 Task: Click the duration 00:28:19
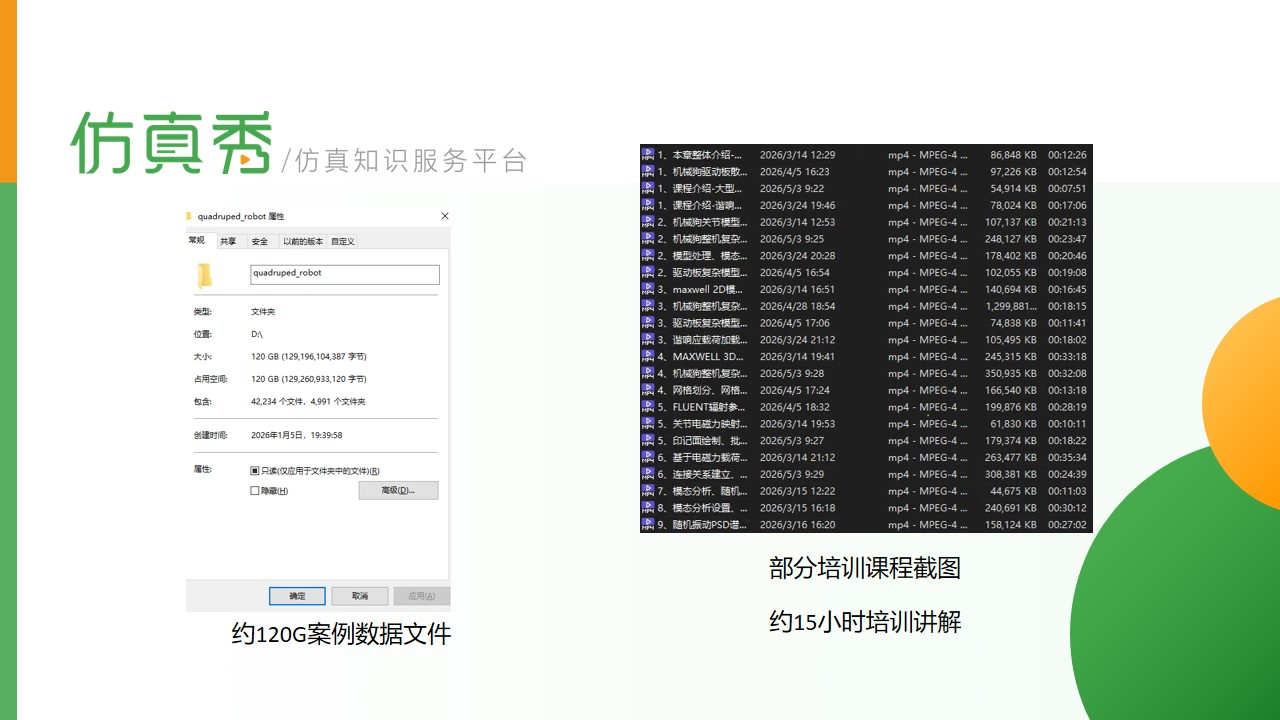tap(1067, 407)
